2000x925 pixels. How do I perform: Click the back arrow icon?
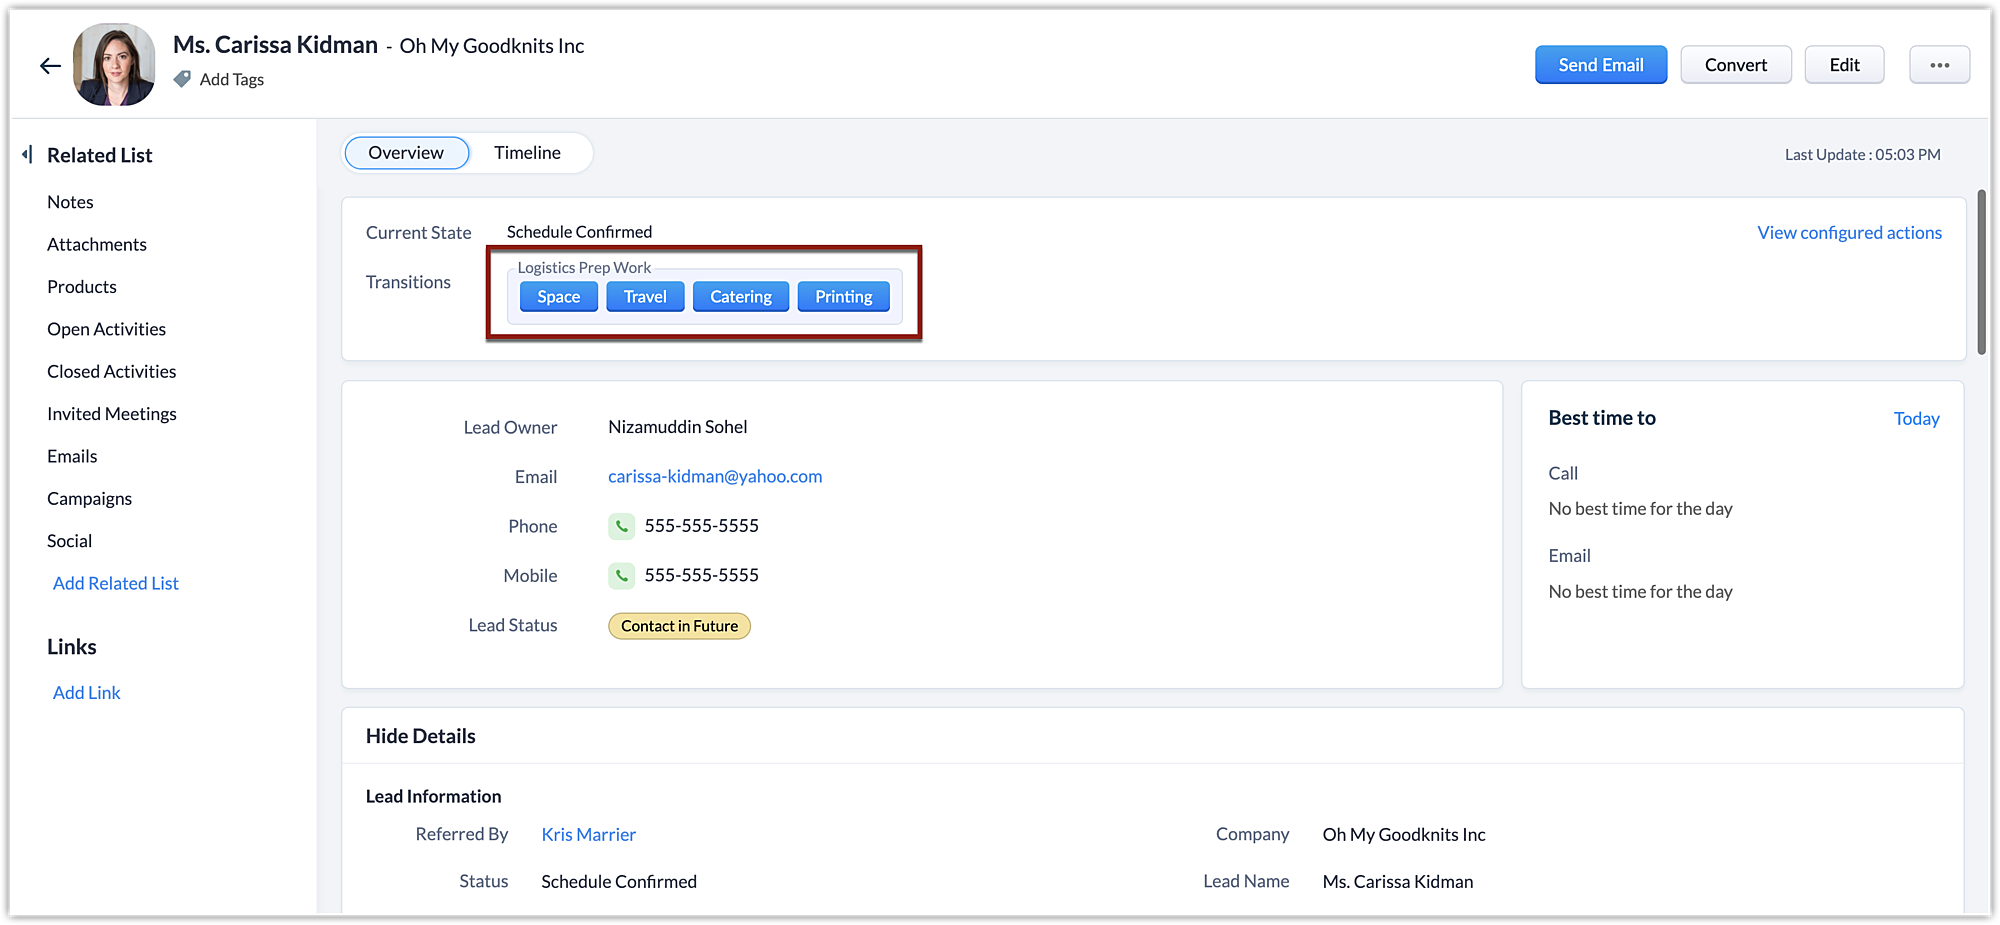click(50, 66)
